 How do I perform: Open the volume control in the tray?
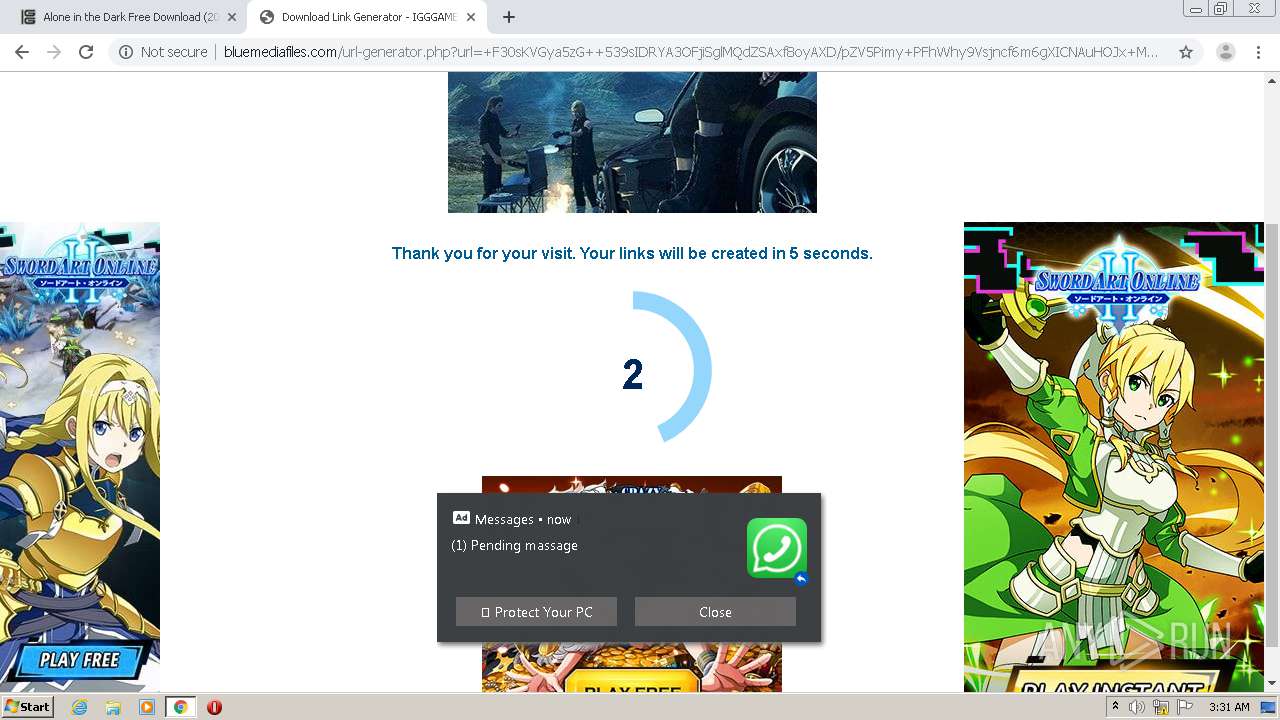pos(1137,707)
